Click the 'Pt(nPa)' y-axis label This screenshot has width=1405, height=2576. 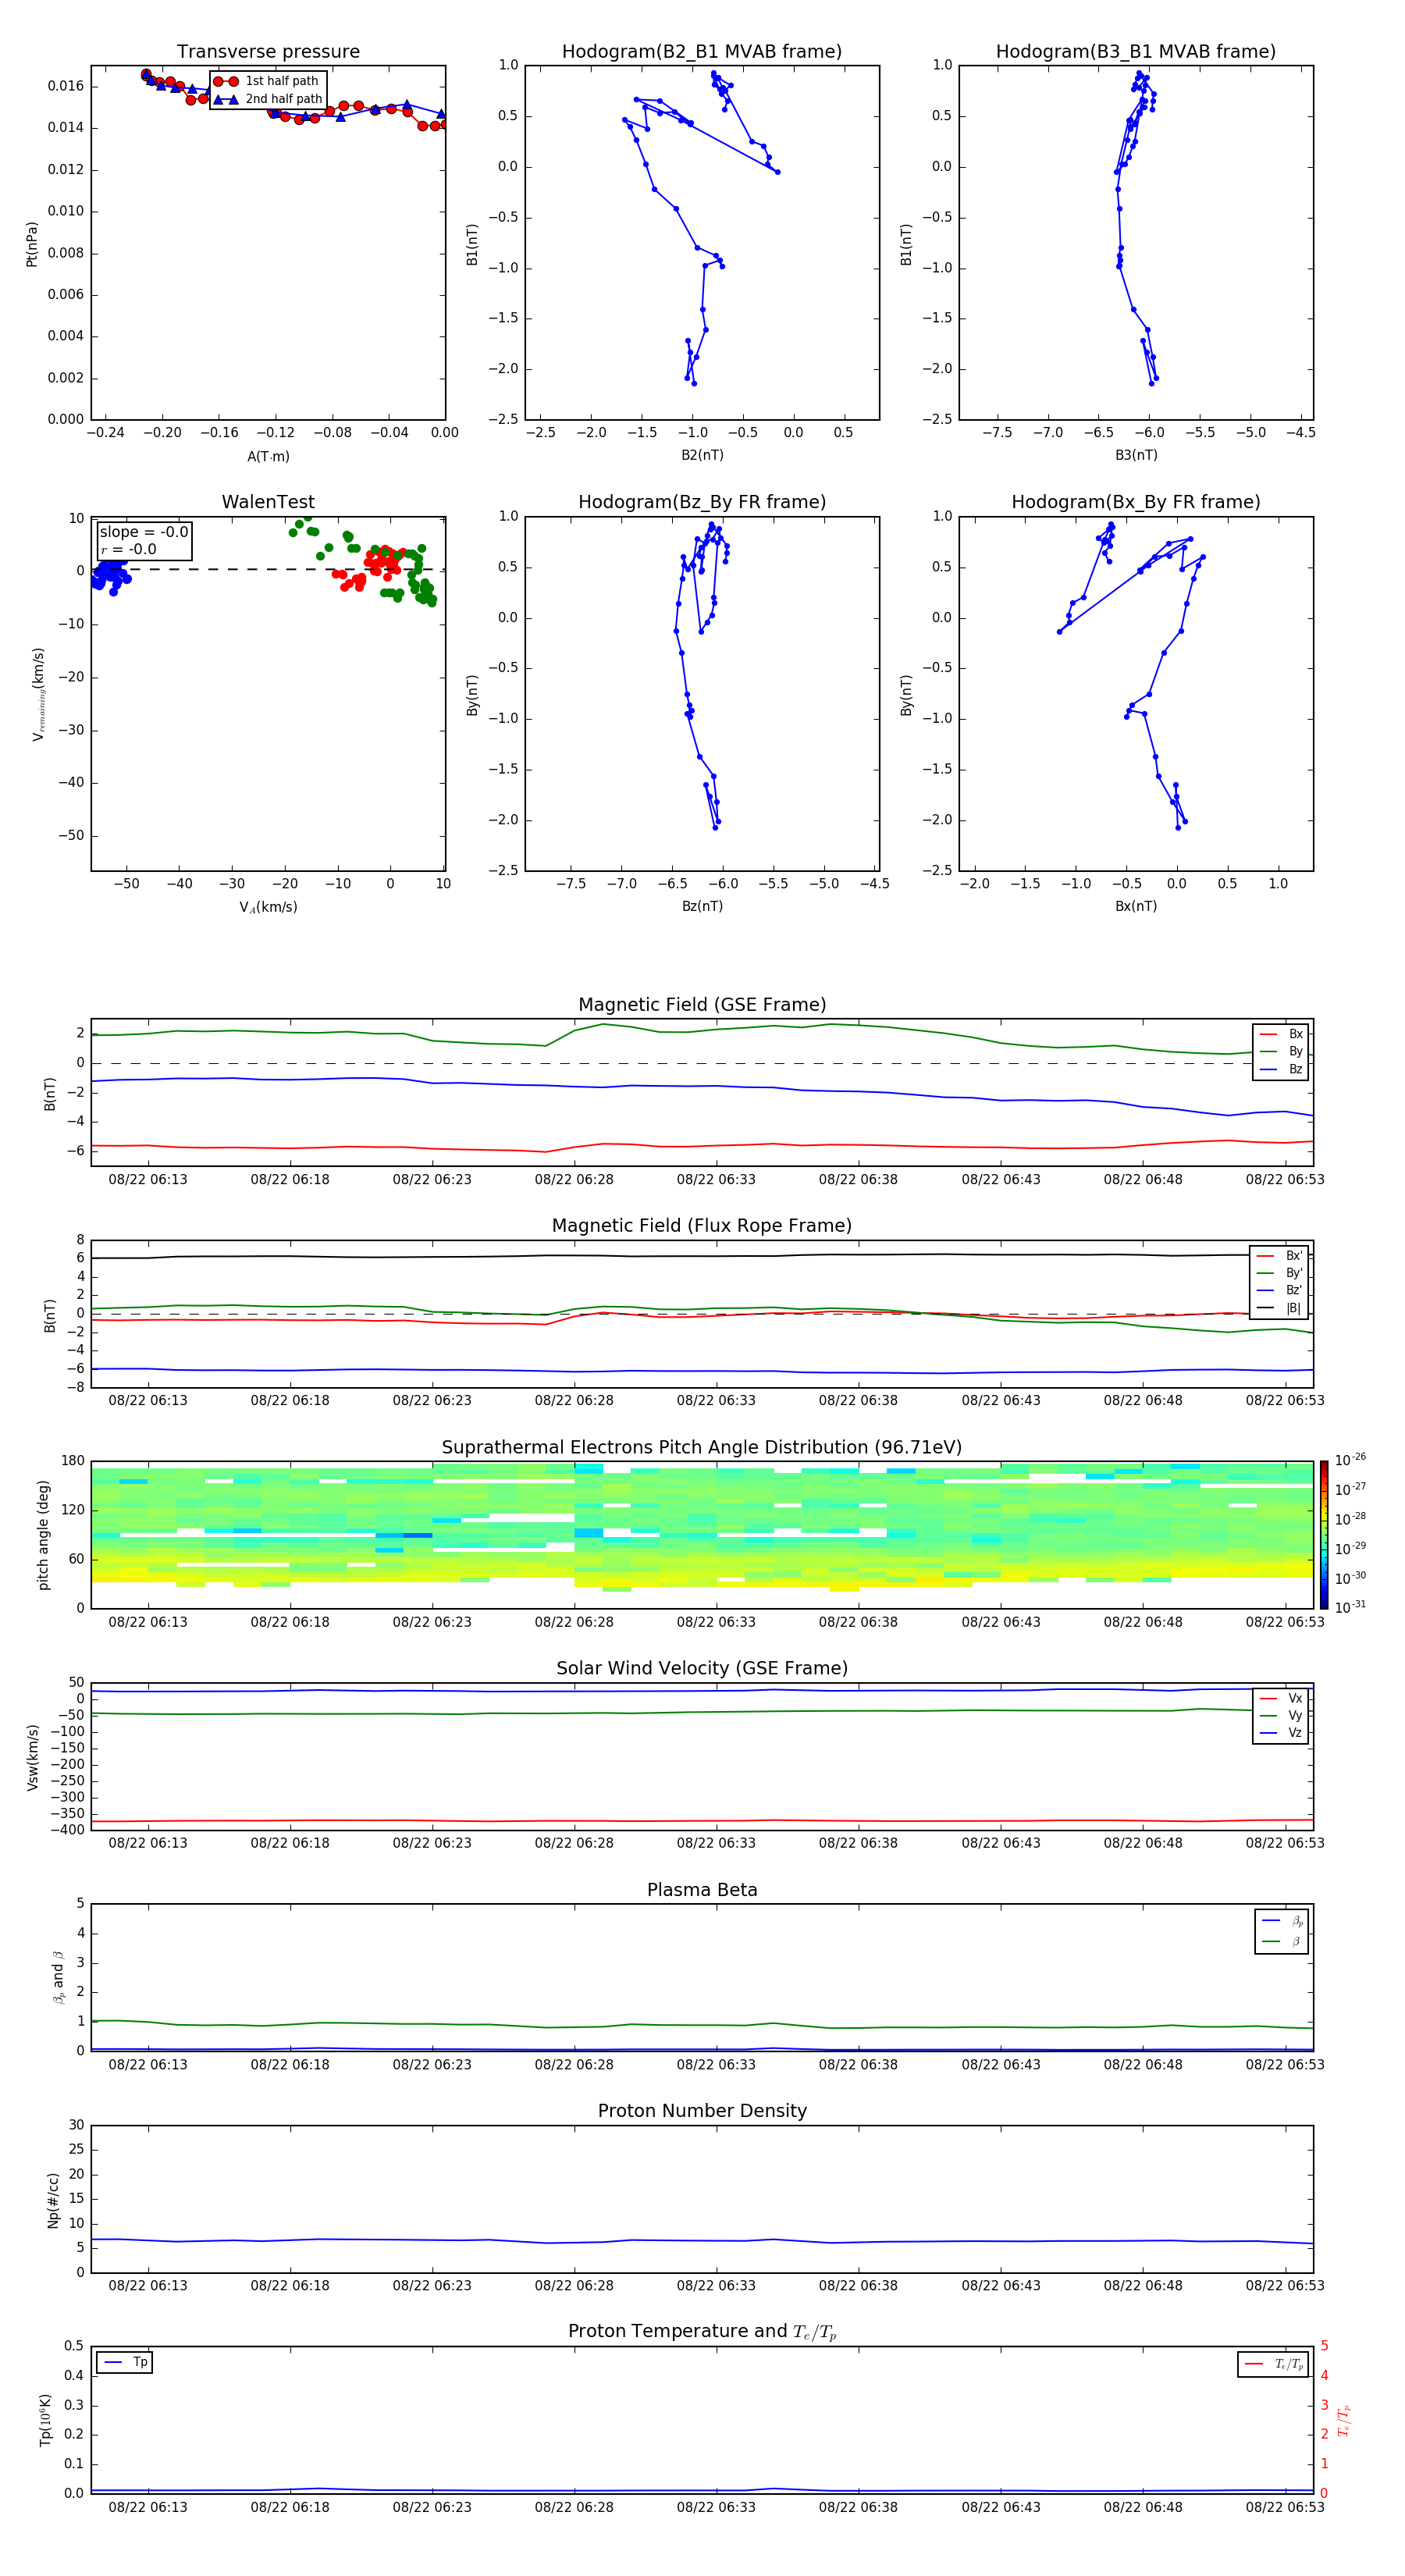pyautogui.click(x=32, y=243)
